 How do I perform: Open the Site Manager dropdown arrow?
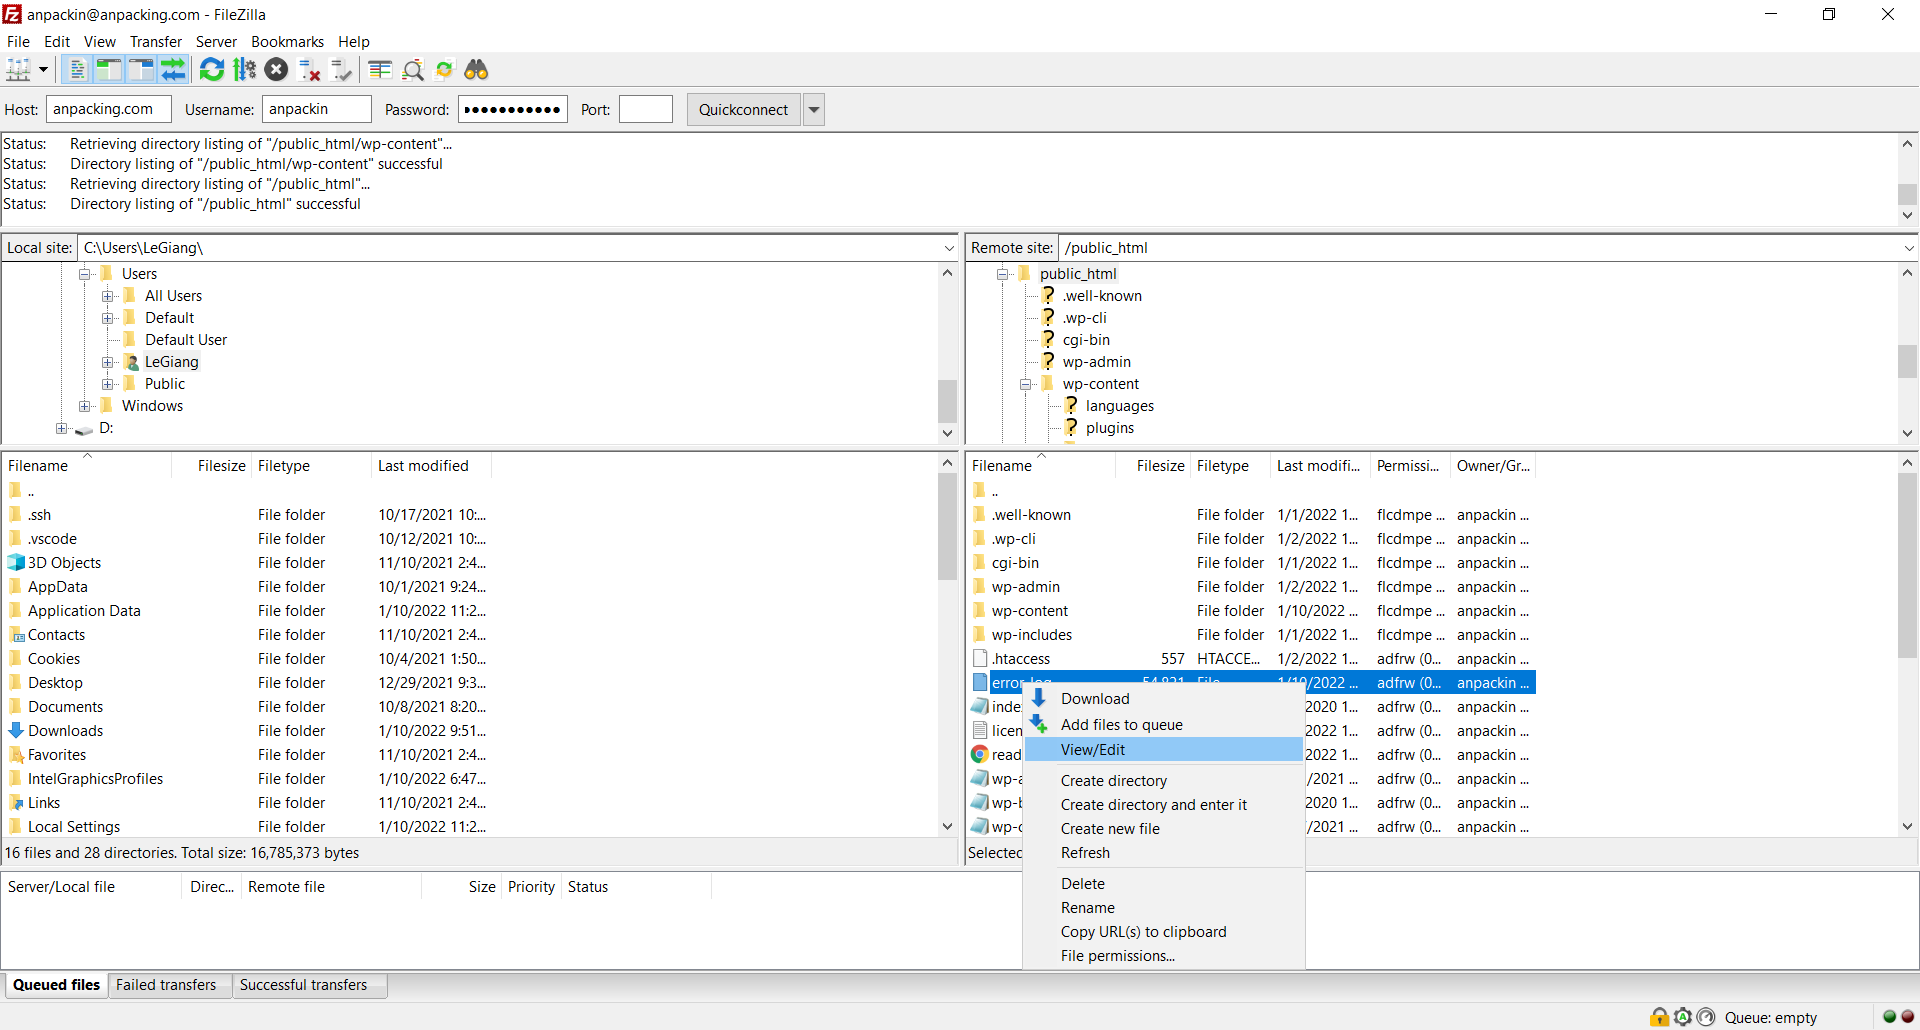[43, 69]
